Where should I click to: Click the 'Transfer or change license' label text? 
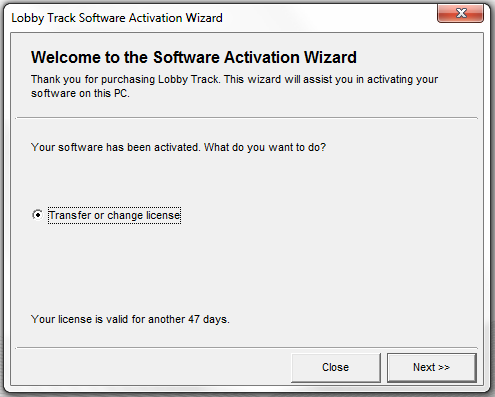tap(114, 215)
